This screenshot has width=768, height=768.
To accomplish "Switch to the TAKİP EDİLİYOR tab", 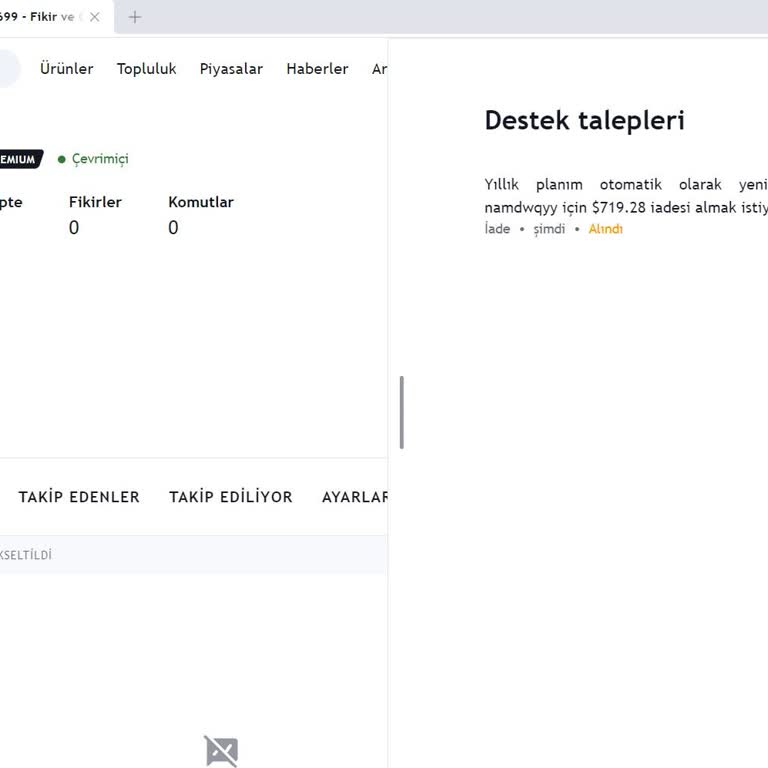I will (x=230, y=497).
